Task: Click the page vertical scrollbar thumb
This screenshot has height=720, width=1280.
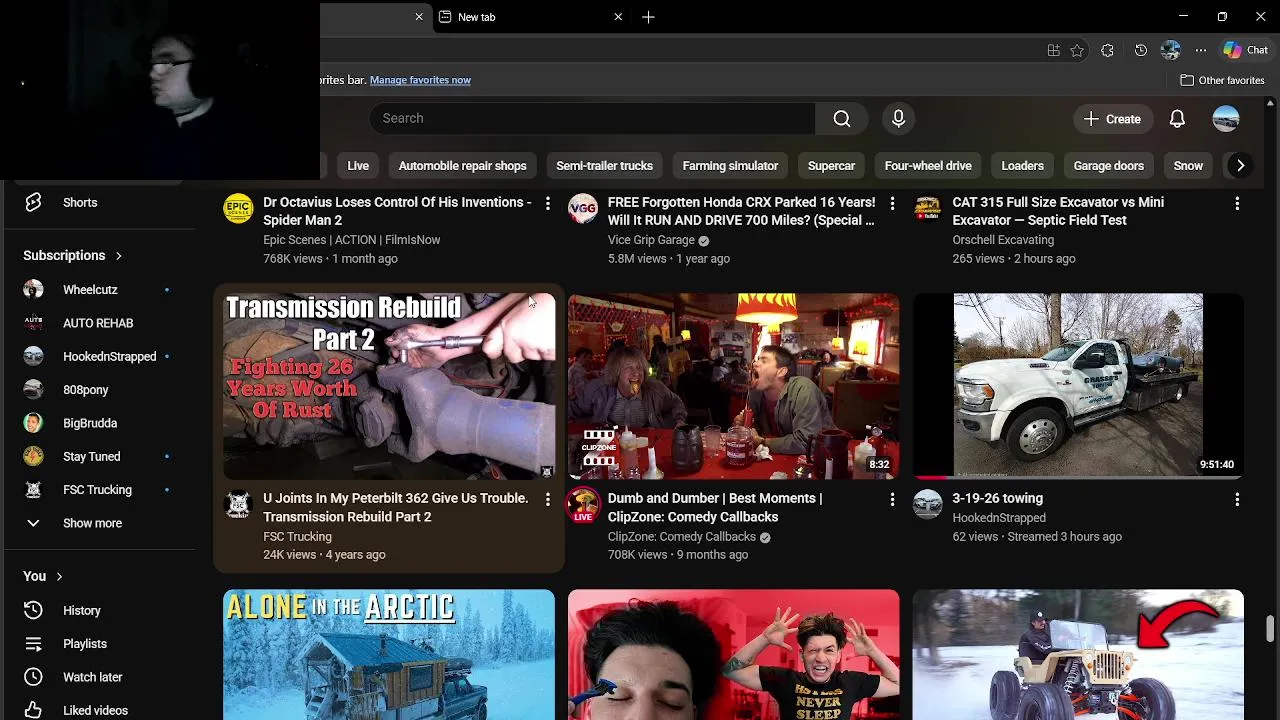Action: click(x=1271, y=629)
